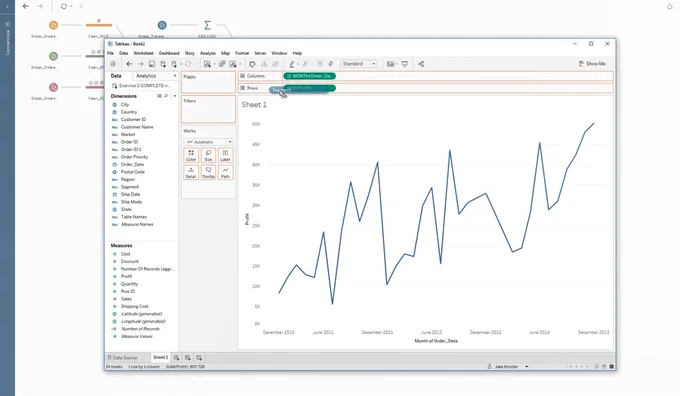
Task: Click the notification bell in background window
Action: tap(670, 6)
